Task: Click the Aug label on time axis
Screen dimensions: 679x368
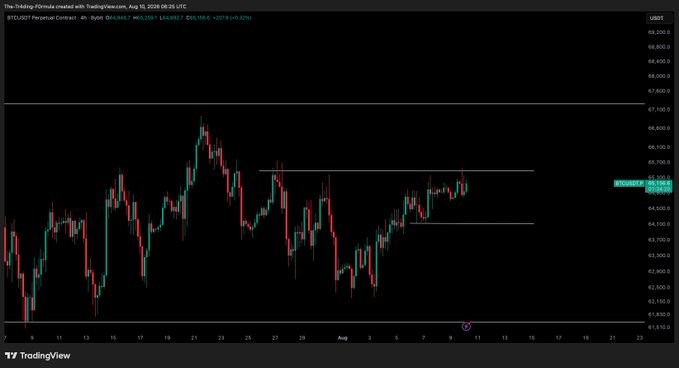Action: pyautogui.click(x=343, y=338)
